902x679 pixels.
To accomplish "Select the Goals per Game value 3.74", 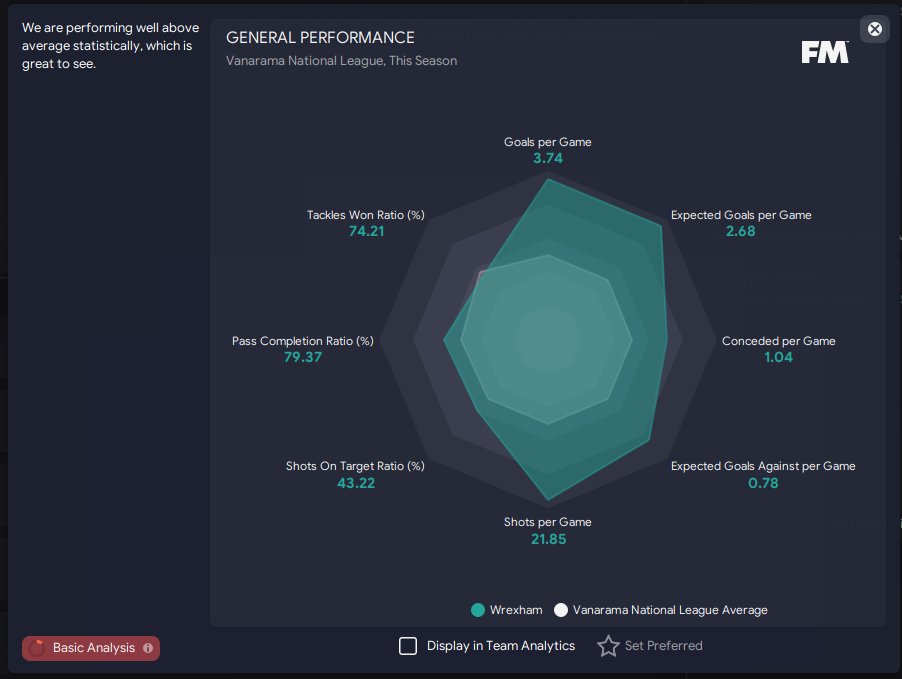I will coord(548,158).
